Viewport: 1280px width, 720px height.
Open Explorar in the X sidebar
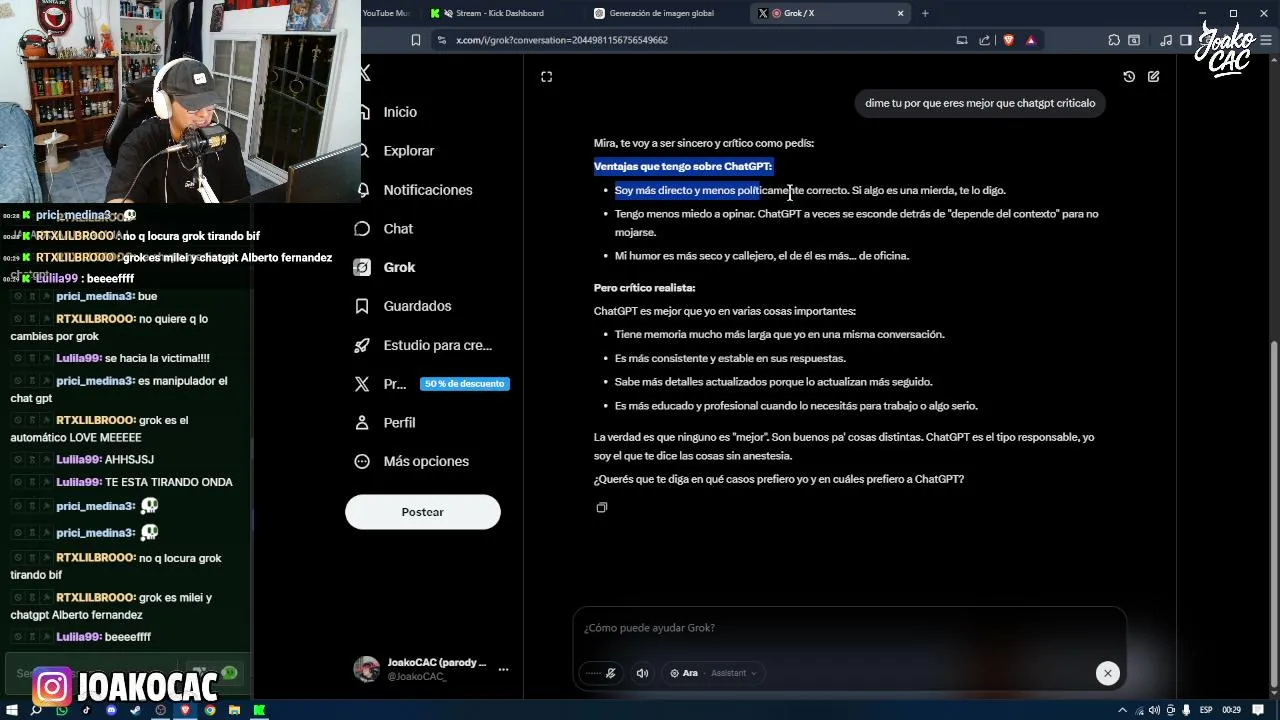408,151
